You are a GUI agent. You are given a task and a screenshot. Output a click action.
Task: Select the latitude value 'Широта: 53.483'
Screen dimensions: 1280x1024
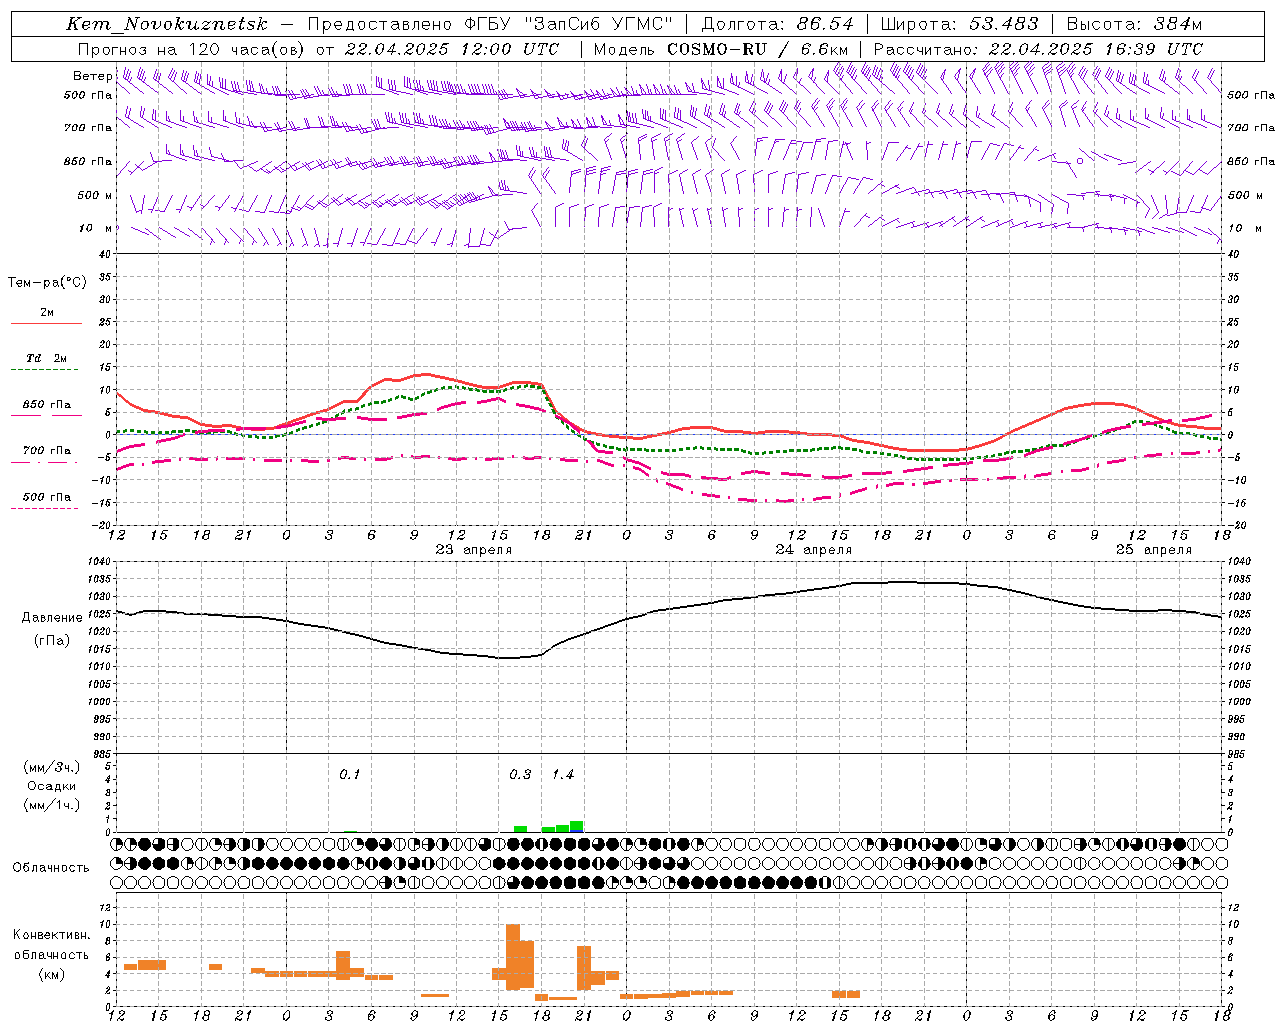pyautogui.click(x=959, y=24)
